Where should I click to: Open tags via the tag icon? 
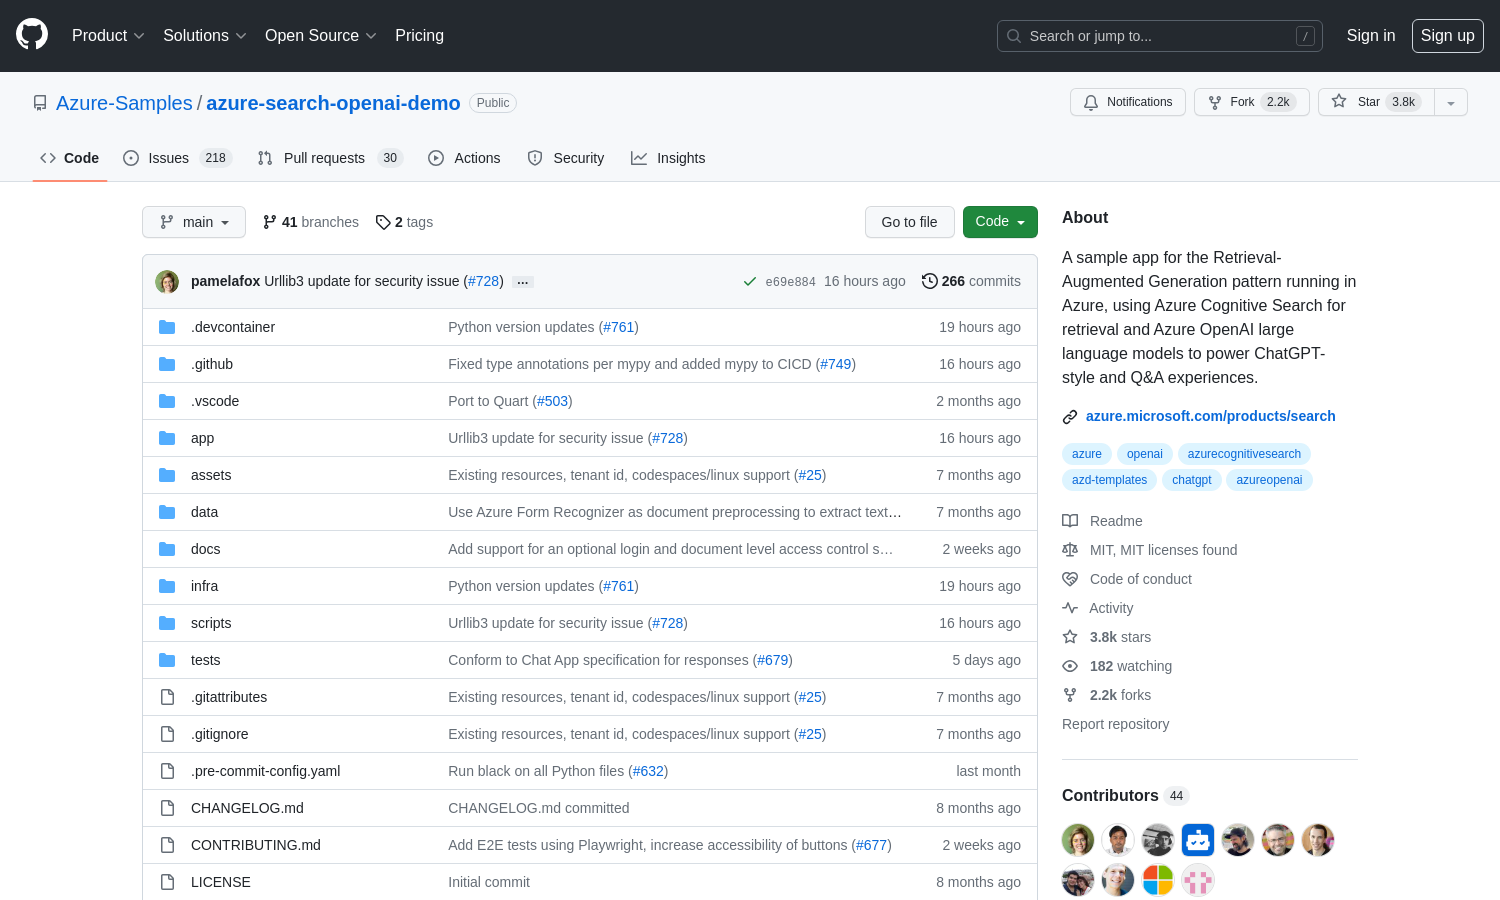point(383,222)
